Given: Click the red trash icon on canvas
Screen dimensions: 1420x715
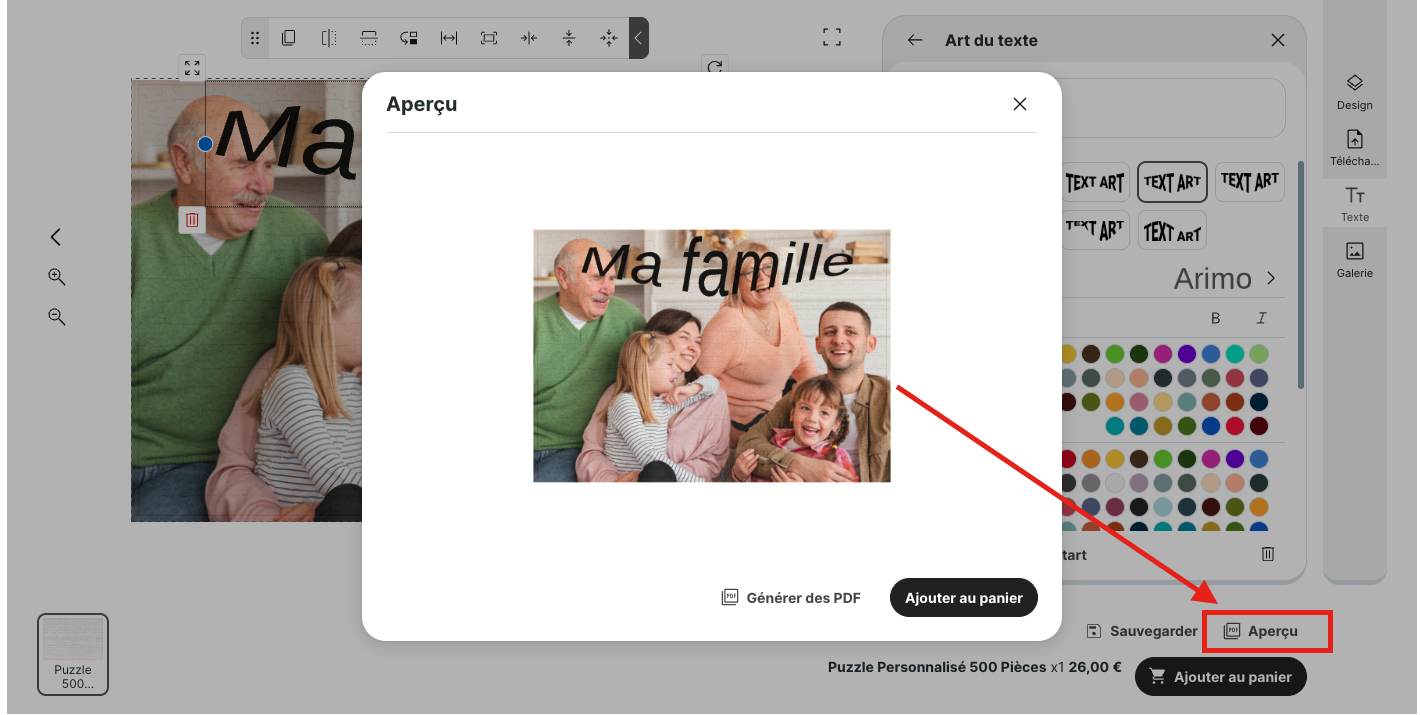Looking at the screenshot, I should point(192,220).
